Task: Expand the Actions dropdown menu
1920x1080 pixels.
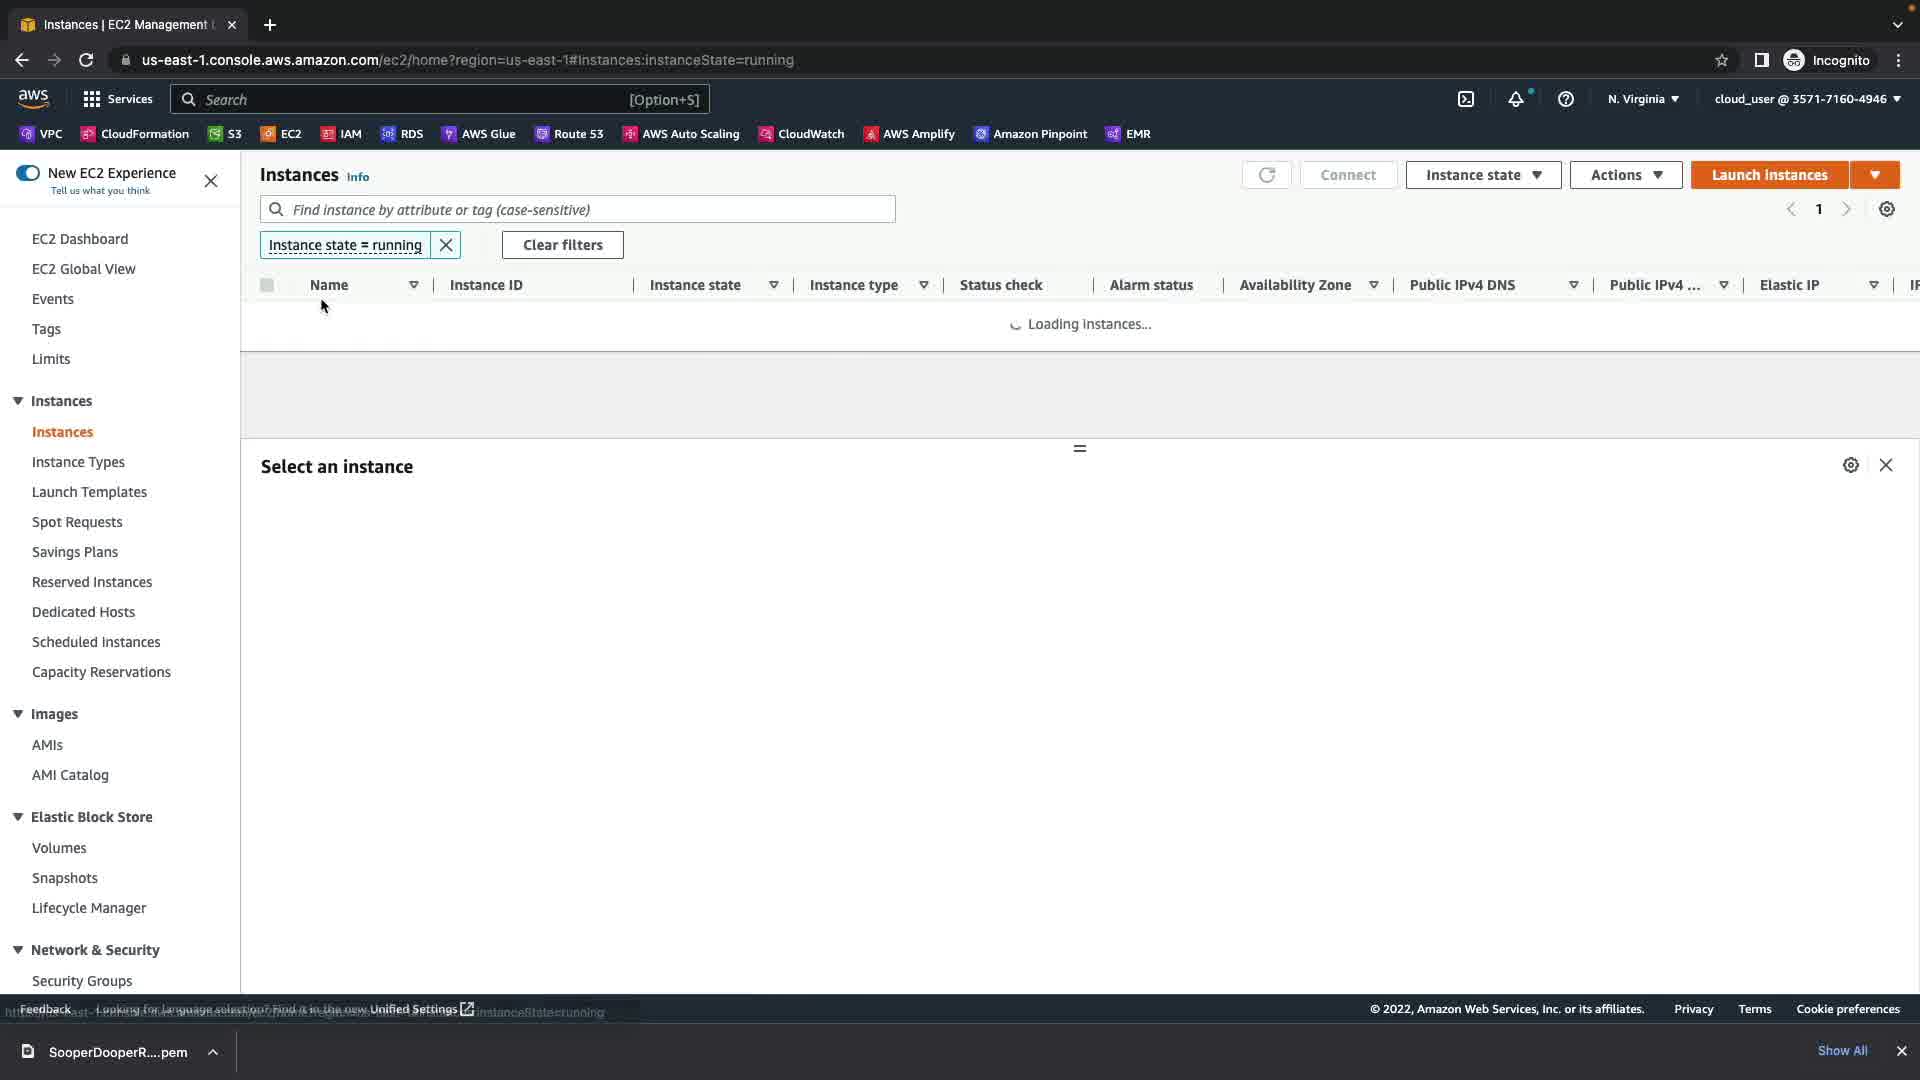Action: coord(1625,175)
